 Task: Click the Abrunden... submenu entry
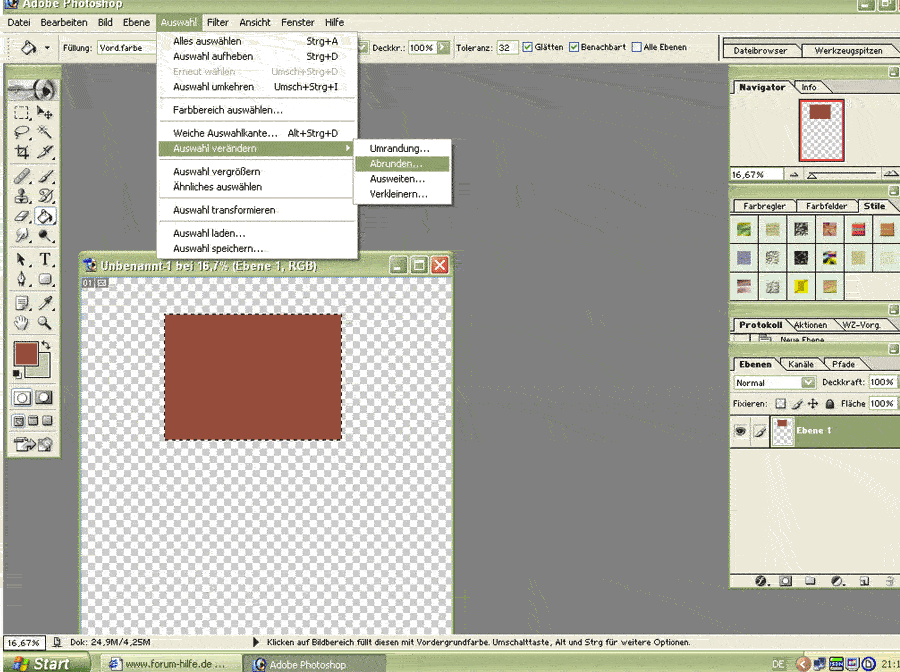pos(396,164)
